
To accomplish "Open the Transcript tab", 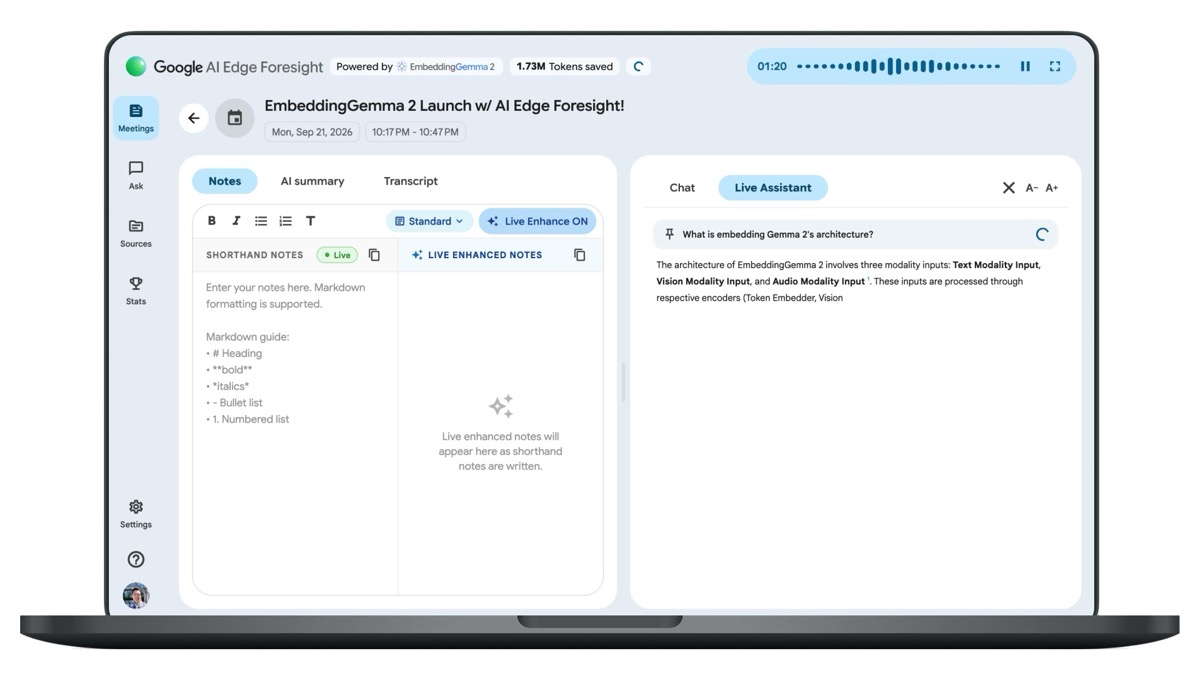I will tap(411, 181).
